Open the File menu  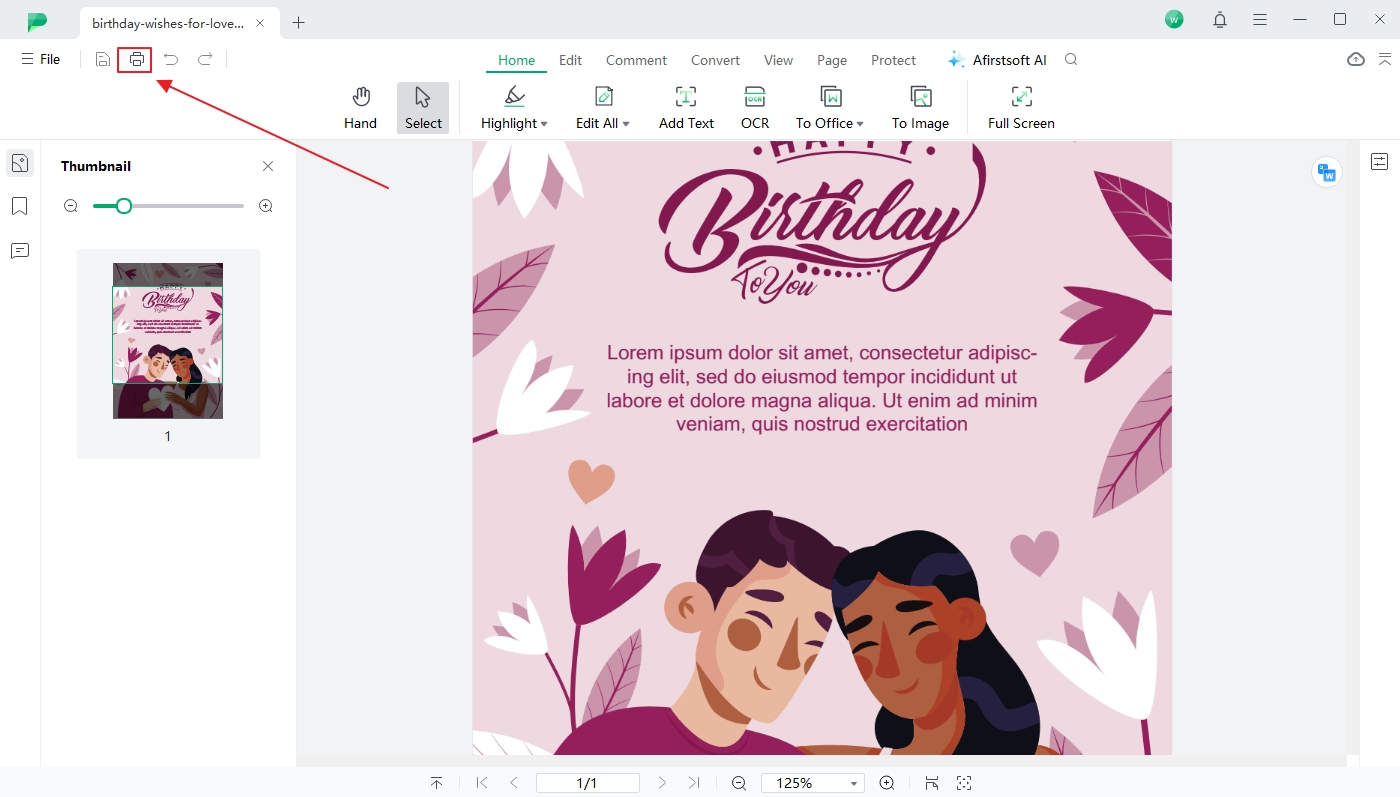[41, 60]
